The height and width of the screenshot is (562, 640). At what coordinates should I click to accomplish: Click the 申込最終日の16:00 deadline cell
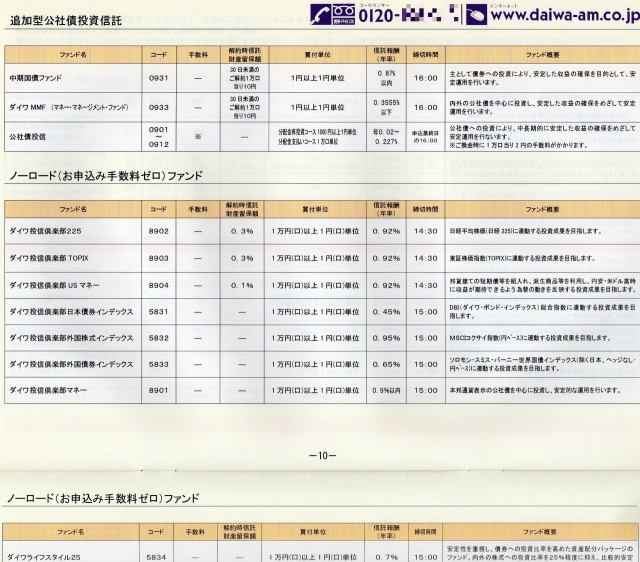(425, 137)
